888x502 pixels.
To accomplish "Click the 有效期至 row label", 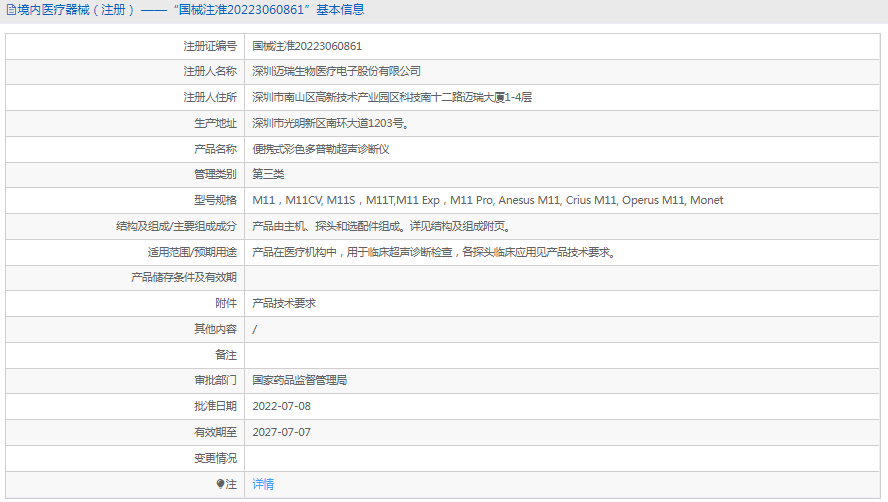I will point(215,432).
